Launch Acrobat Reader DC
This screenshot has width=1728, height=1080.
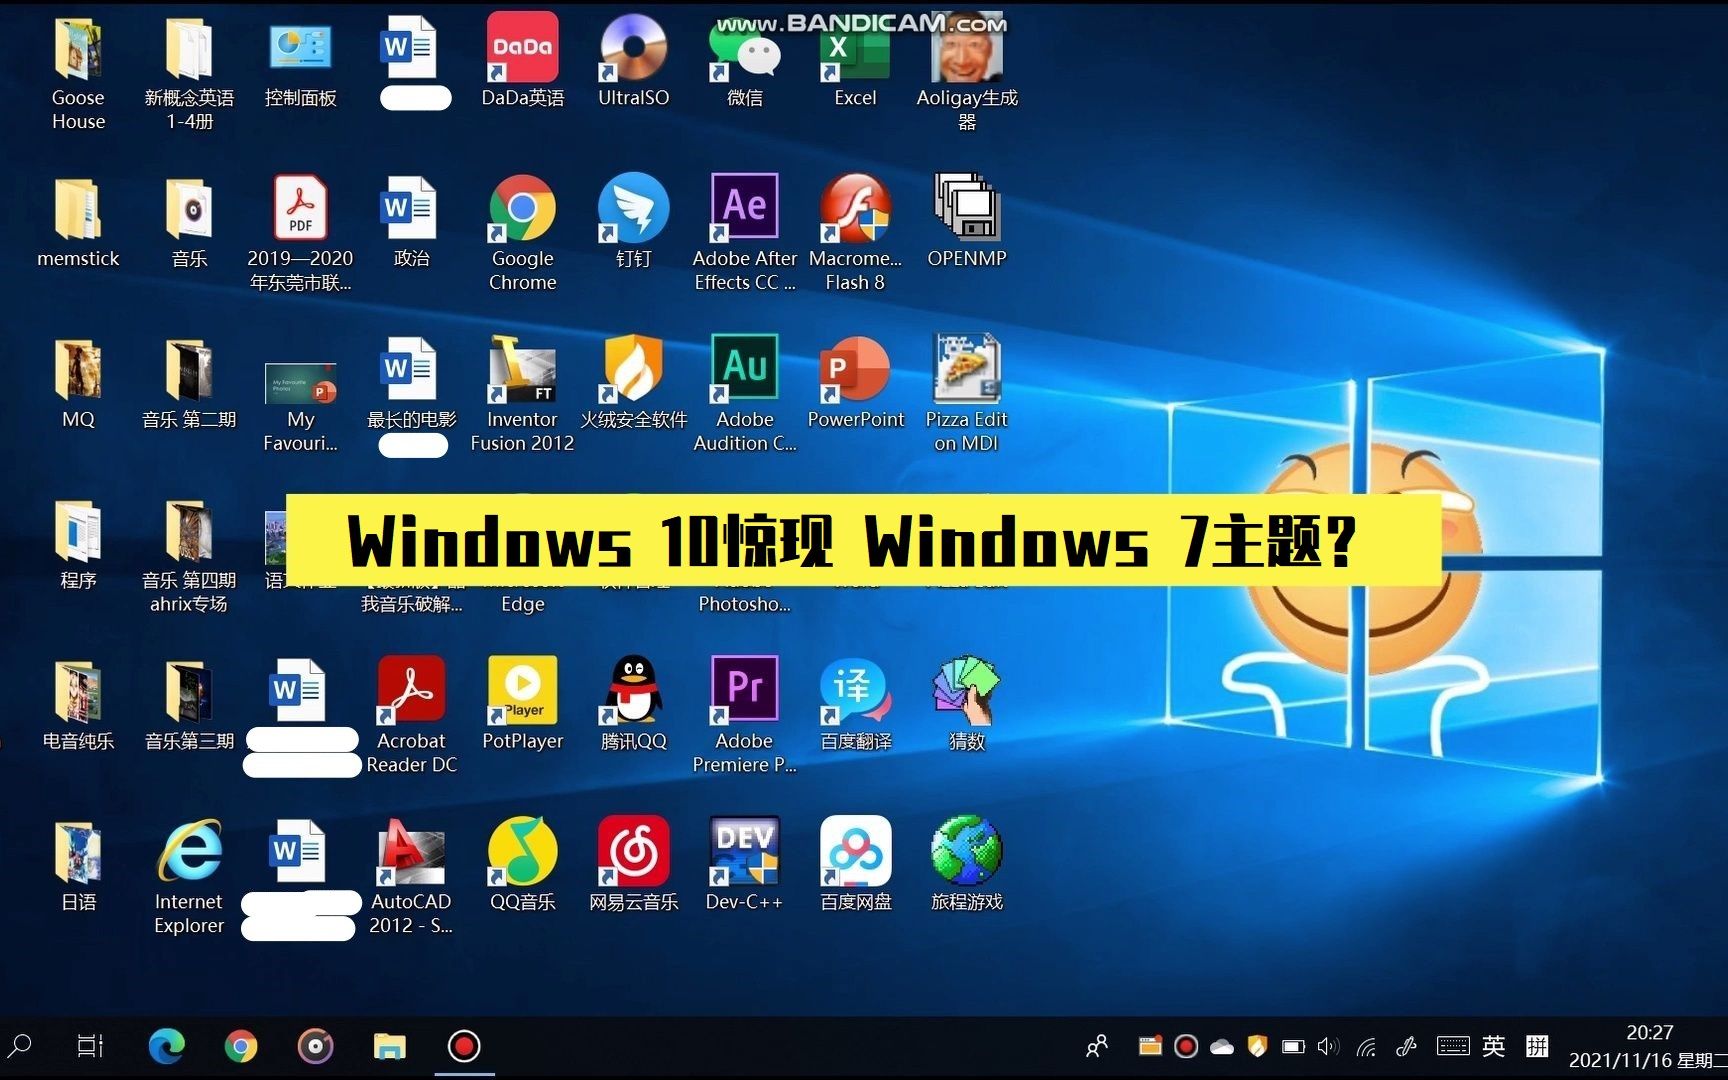tap(411, 716)
